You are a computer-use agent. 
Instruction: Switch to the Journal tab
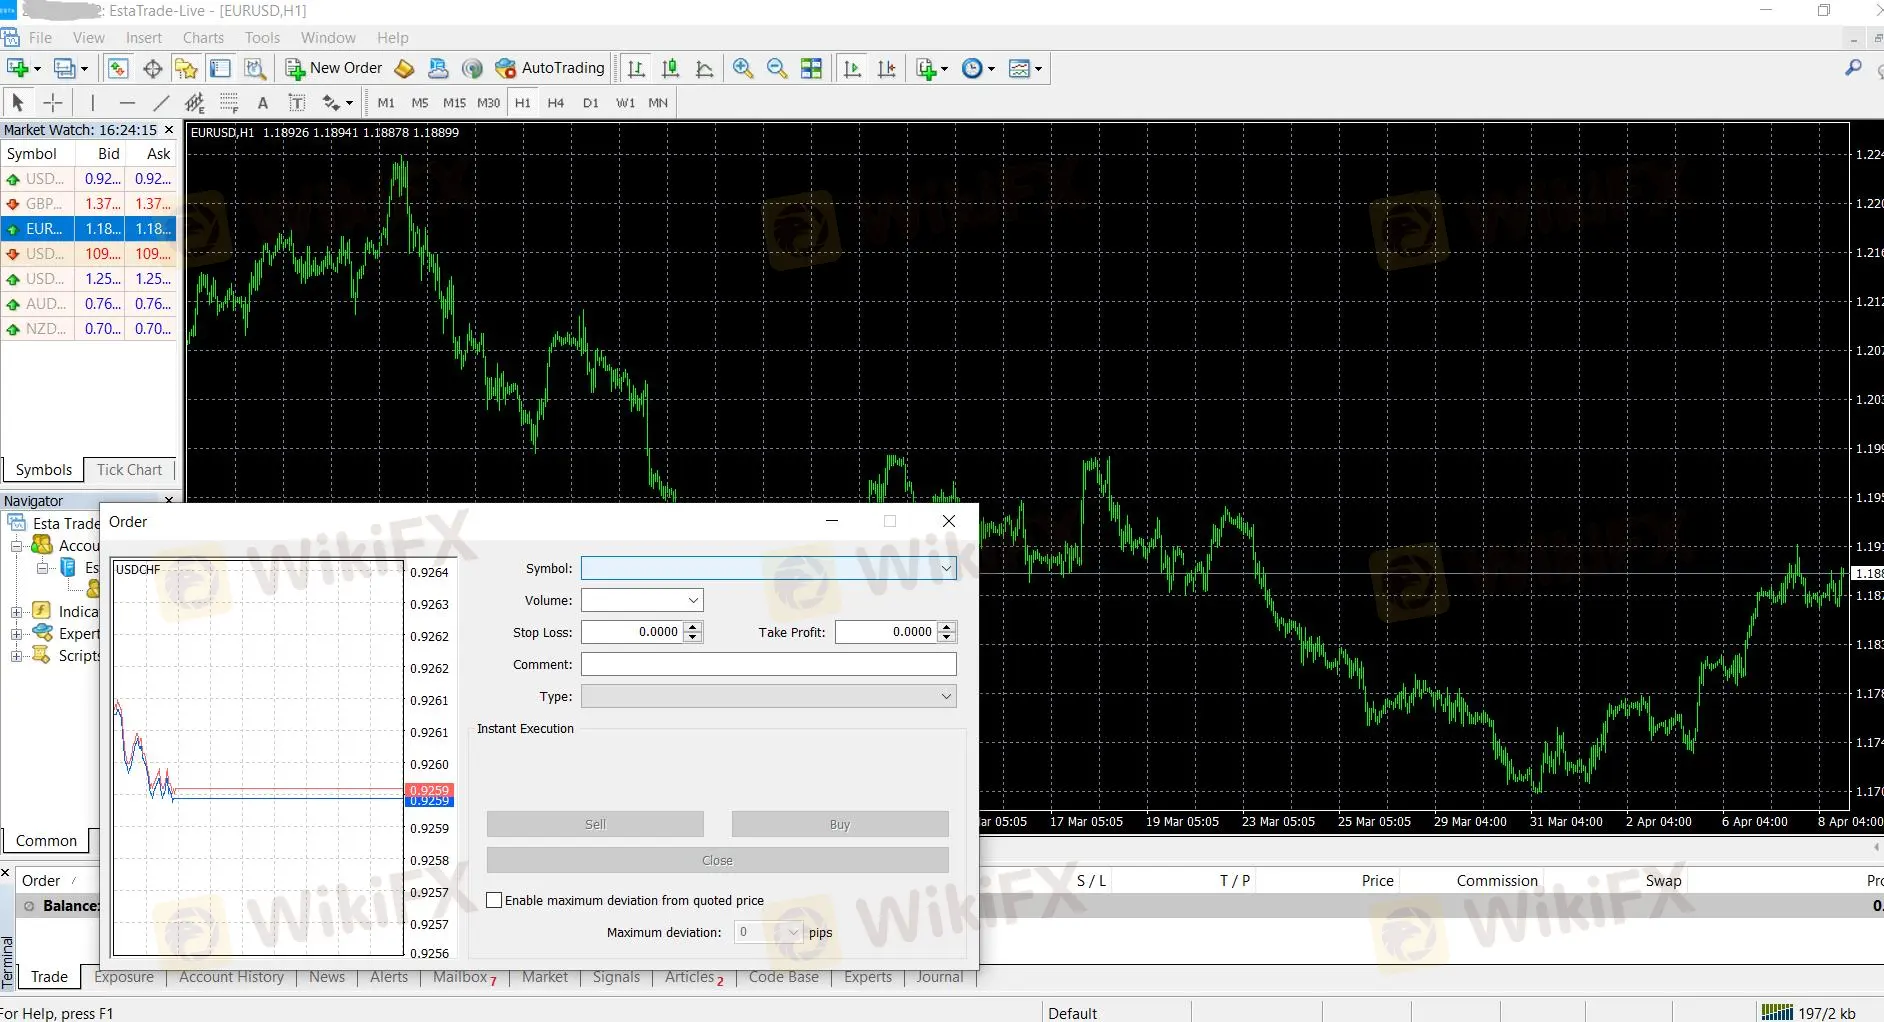[x=938, y=977]
